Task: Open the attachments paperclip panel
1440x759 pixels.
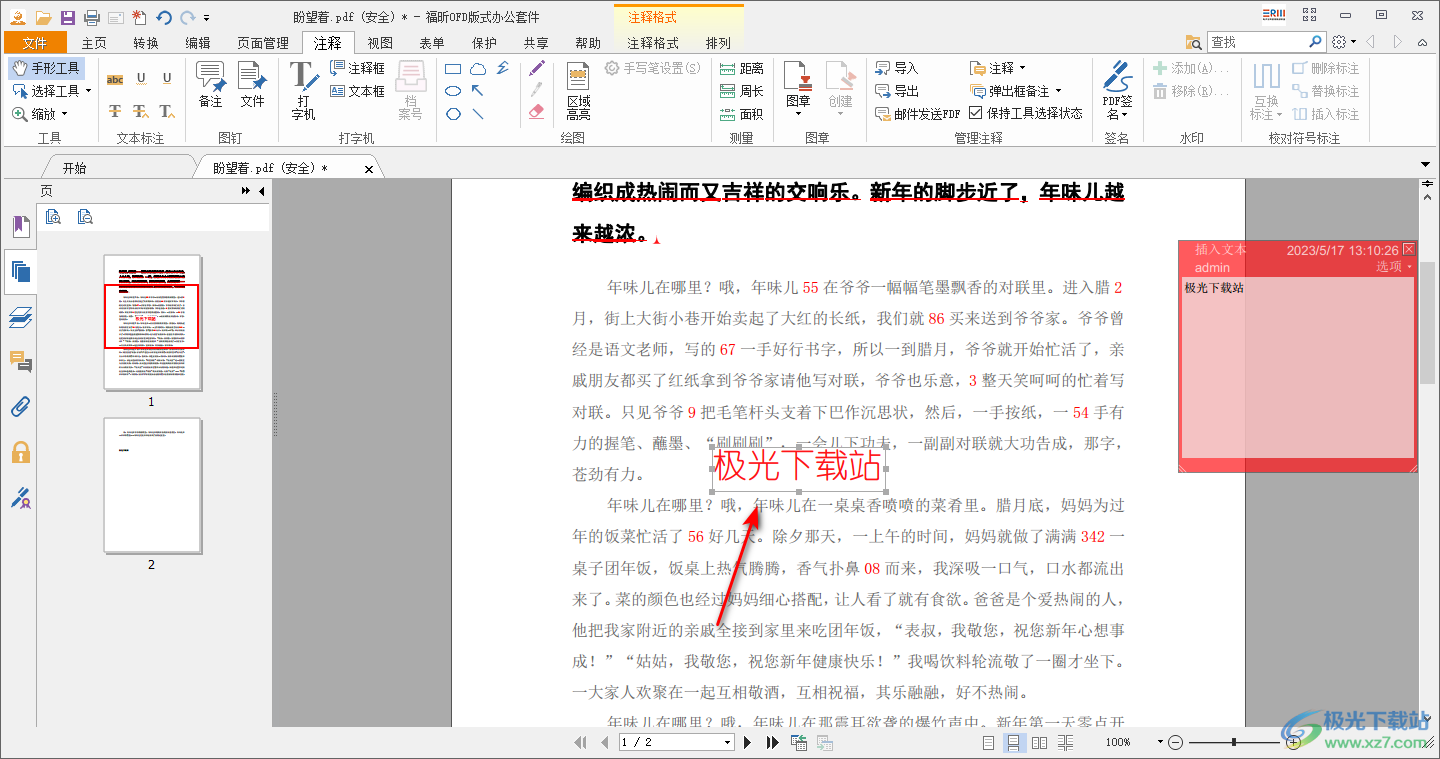Action: [x=20, y=407]
